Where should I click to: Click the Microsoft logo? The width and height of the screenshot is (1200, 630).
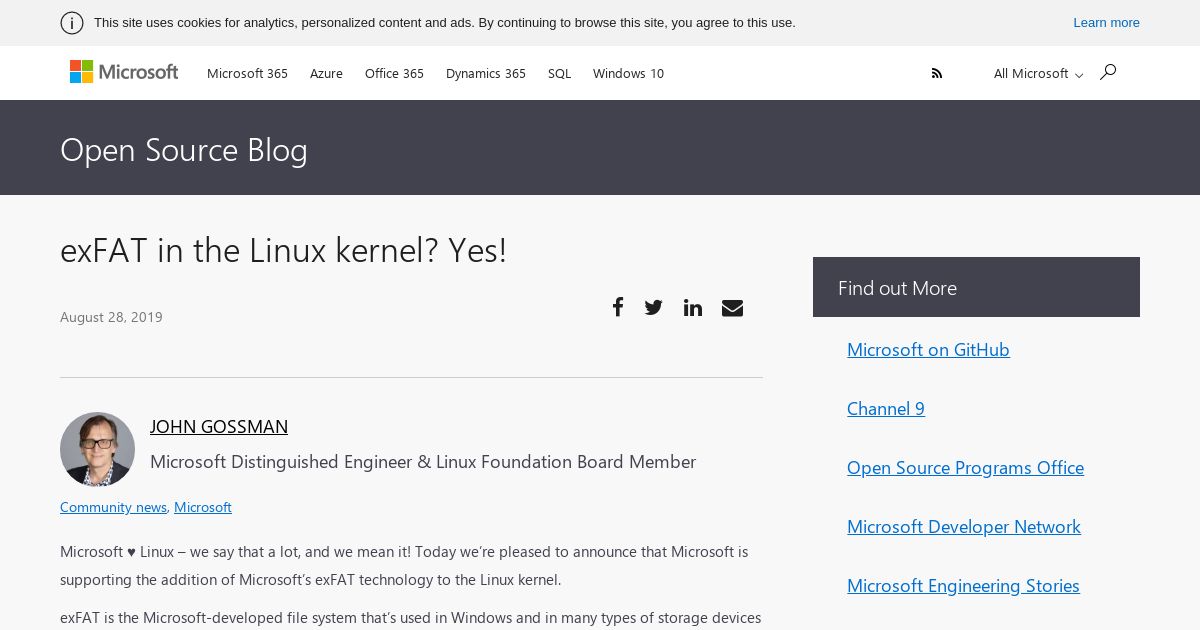point(124,72)
